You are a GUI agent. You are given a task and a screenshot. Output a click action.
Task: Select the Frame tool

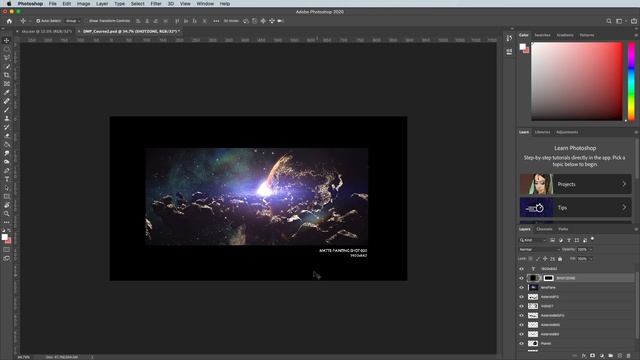click(7, 84)
